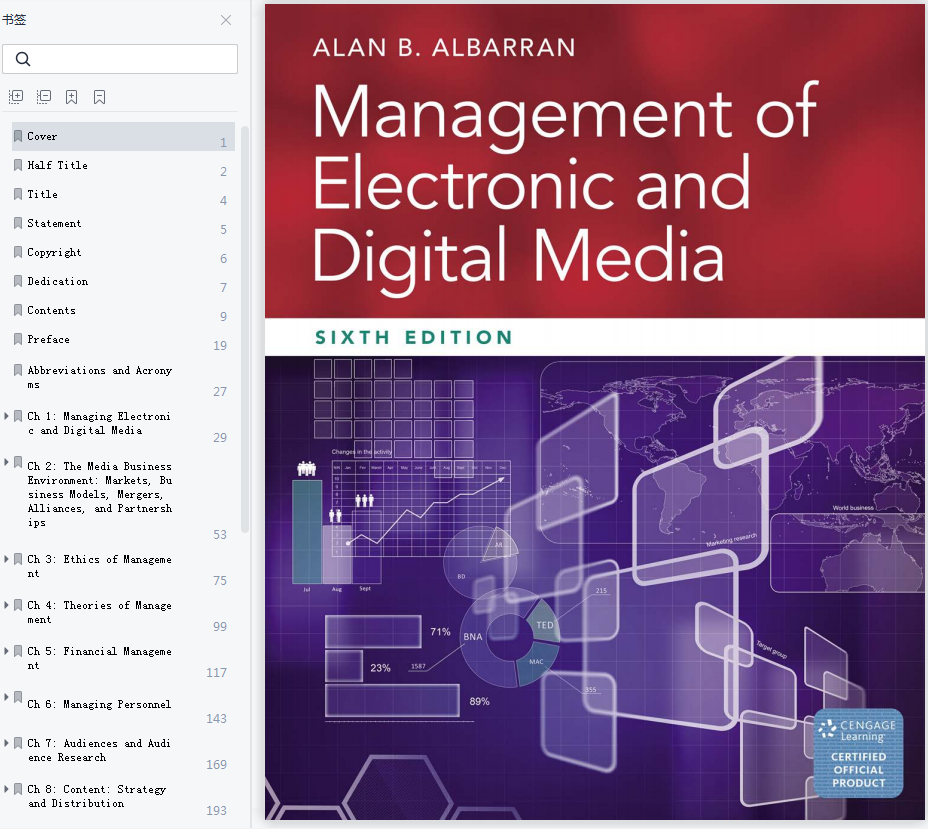
Task: Go to Ch 7: Audiences and Audience Research
Action: tap(99, 750)
